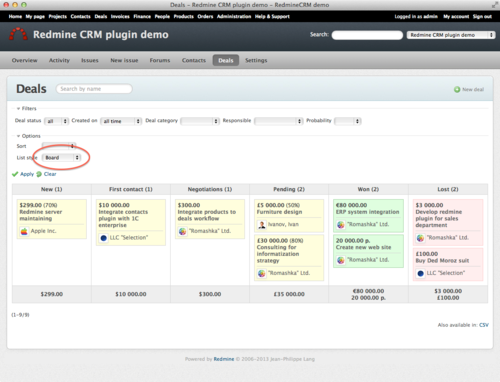Click the Apply link
This screenshot has width=500, height=382.
(x=27, y=174)
